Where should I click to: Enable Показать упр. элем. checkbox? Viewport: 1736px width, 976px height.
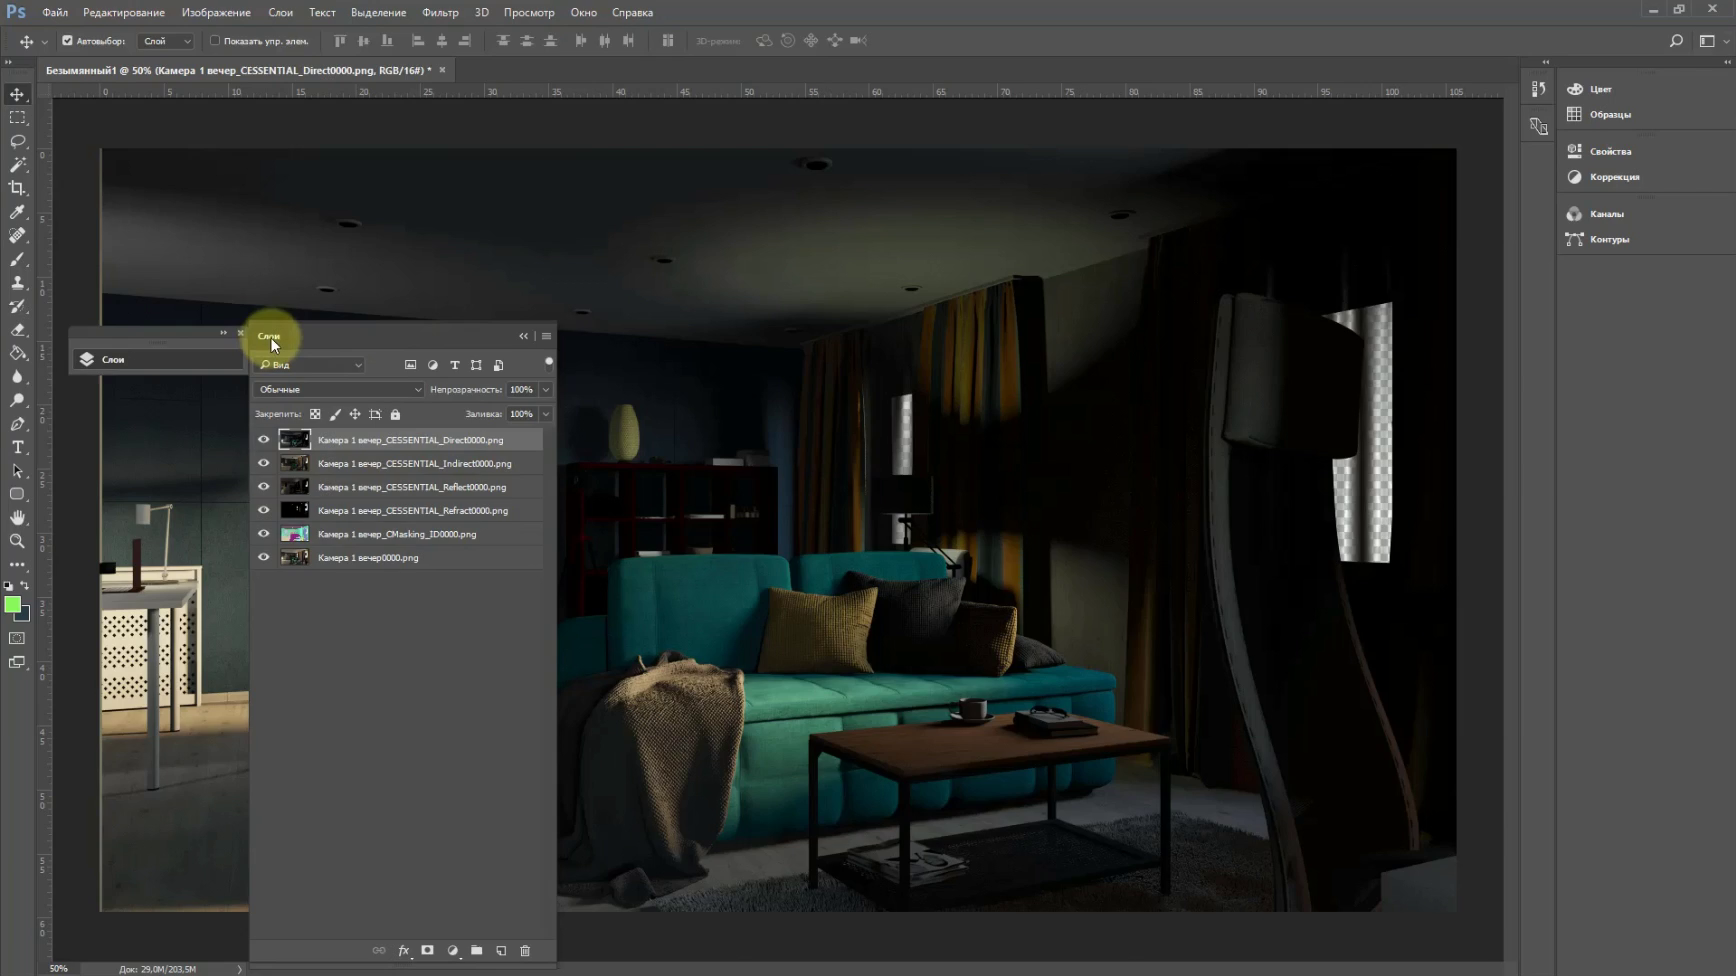tap(215, 41)
